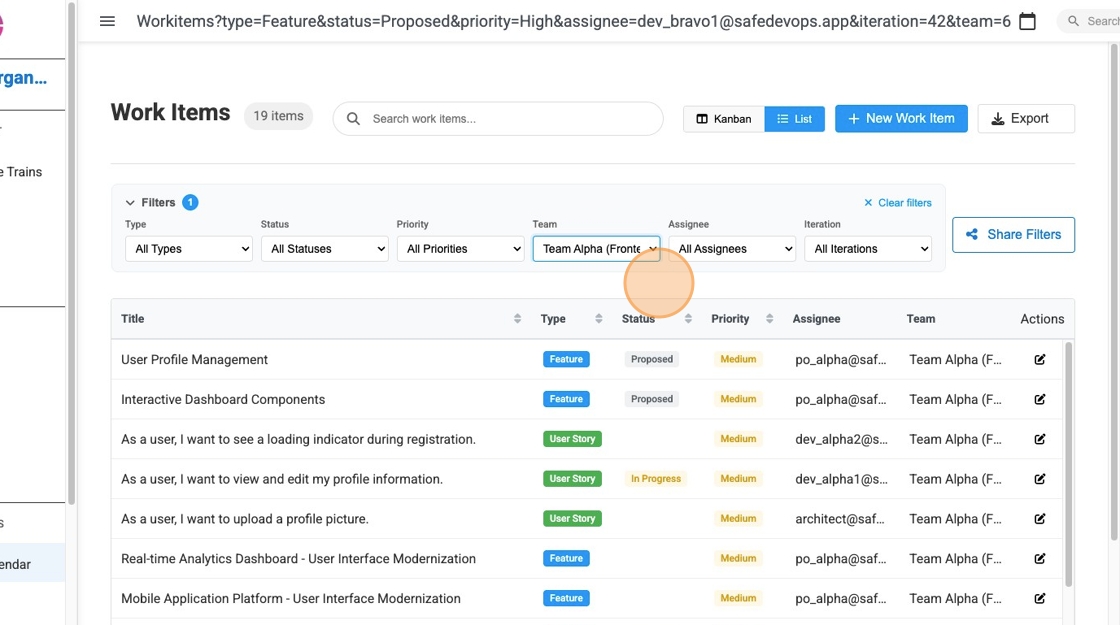Click the hamburger menu icon
The width and height of the screenshot is (1120, 625).
[x=107, y=21]
